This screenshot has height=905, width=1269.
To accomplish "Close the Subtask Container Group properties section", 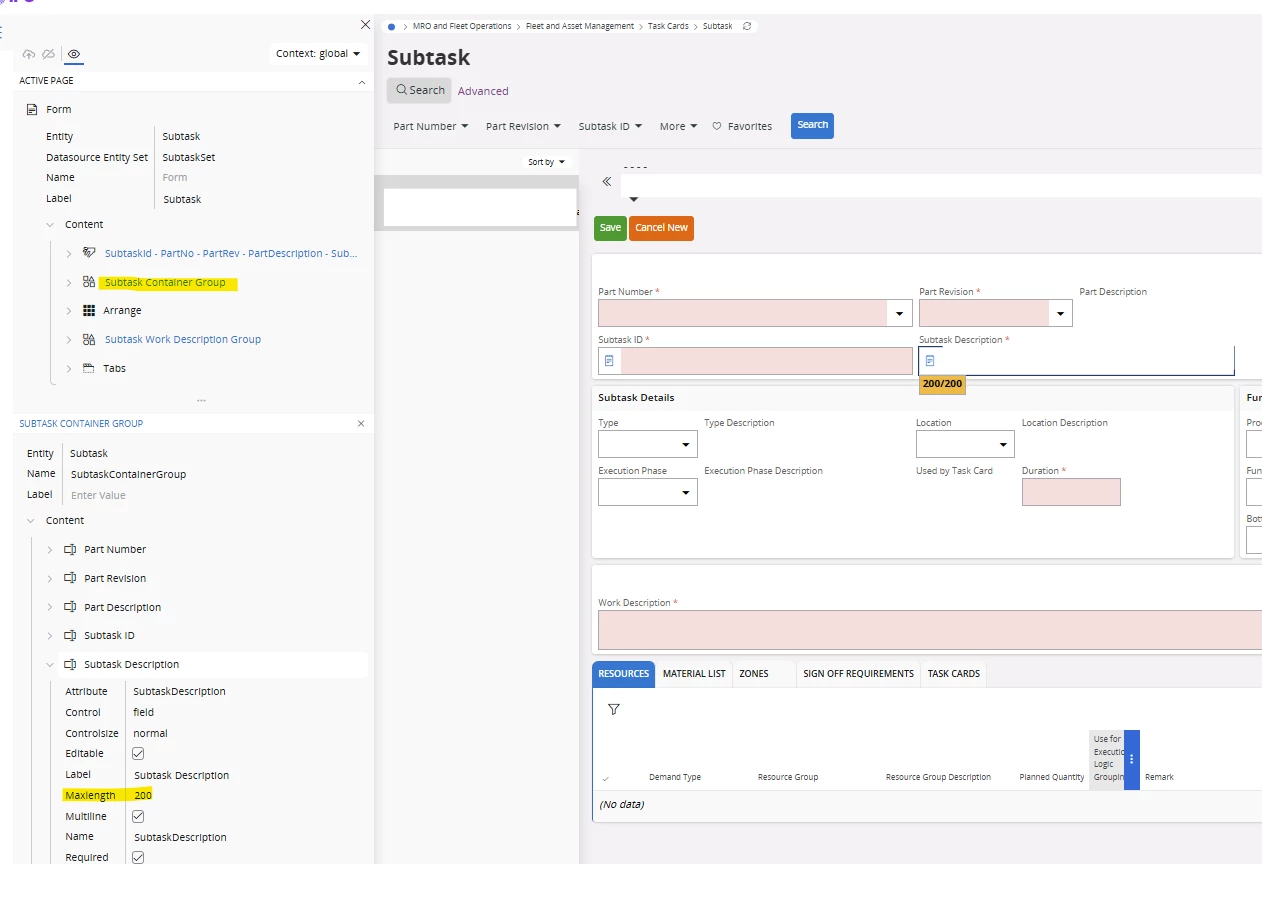I will coord(361,424).
